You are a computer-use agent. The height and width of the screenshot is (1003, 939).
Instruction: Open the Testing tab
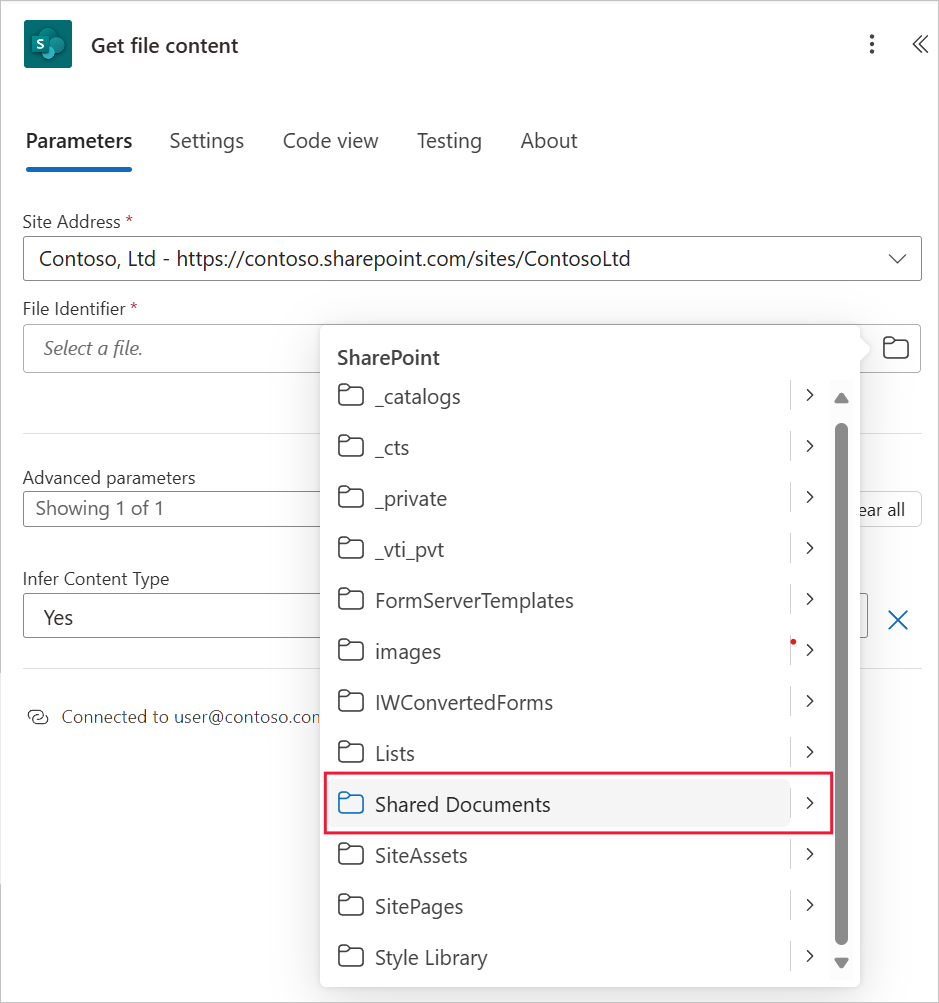point(449,141)
